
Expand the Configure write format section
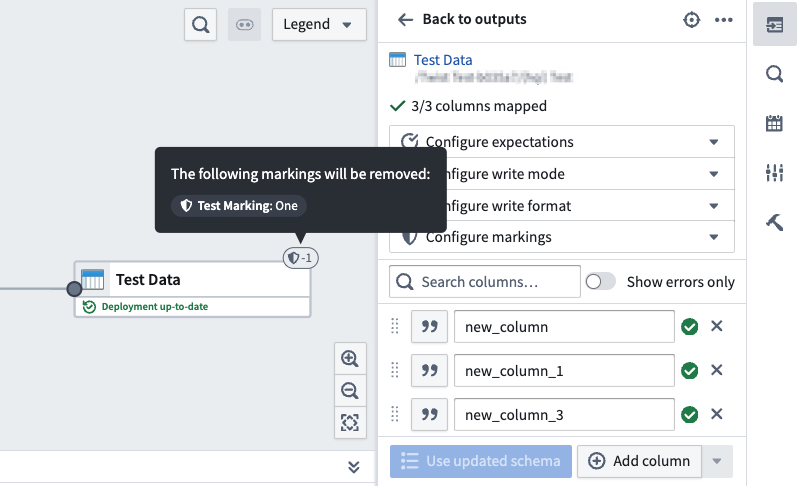click(x=562, y=206)
